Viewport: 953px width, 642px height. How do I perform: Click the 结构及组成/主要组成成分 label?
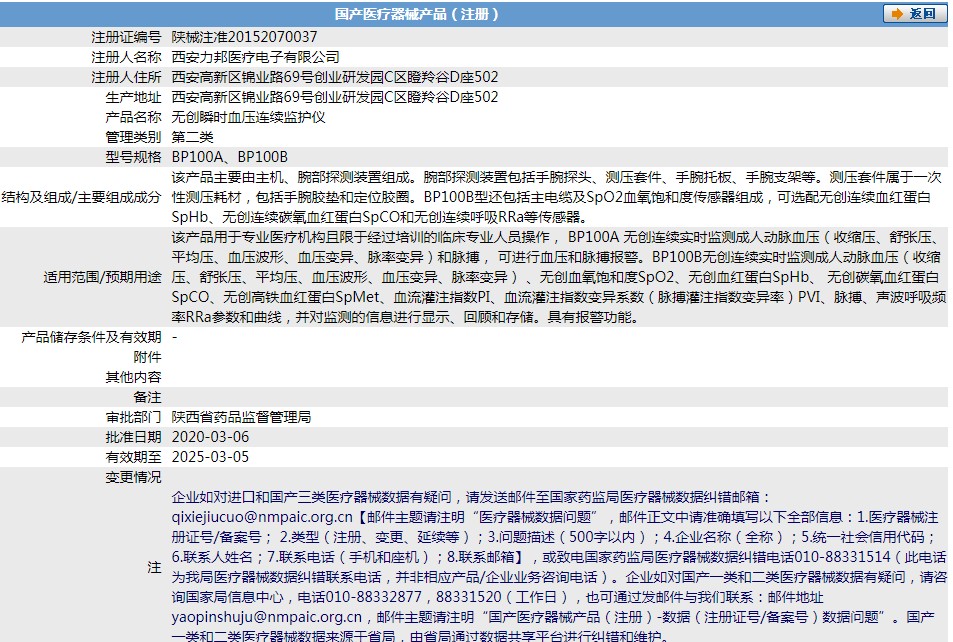tap(81, 197)
